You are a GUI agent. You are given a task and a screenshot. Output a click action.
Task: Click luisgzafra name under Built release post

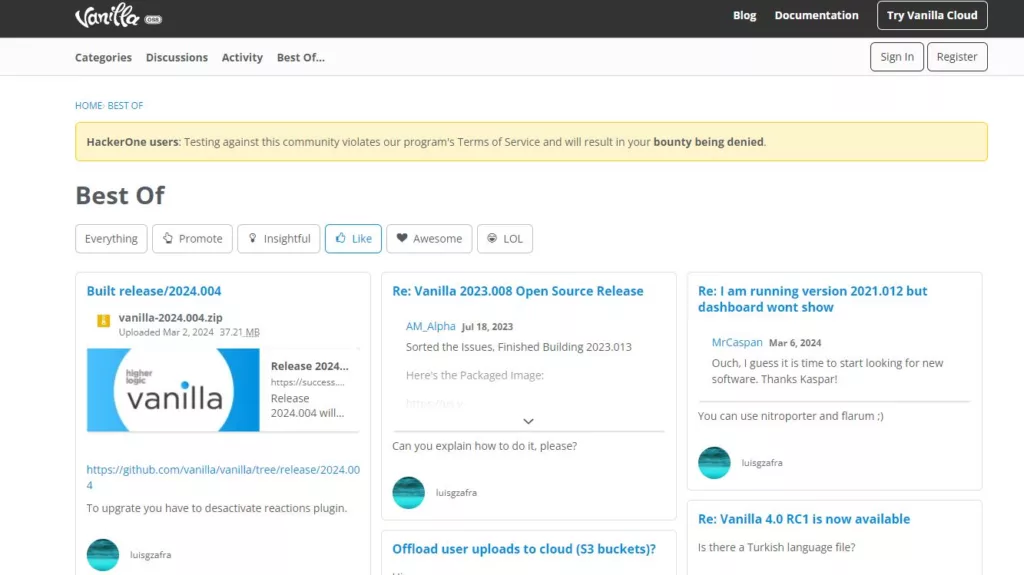(x=150, y=555)
